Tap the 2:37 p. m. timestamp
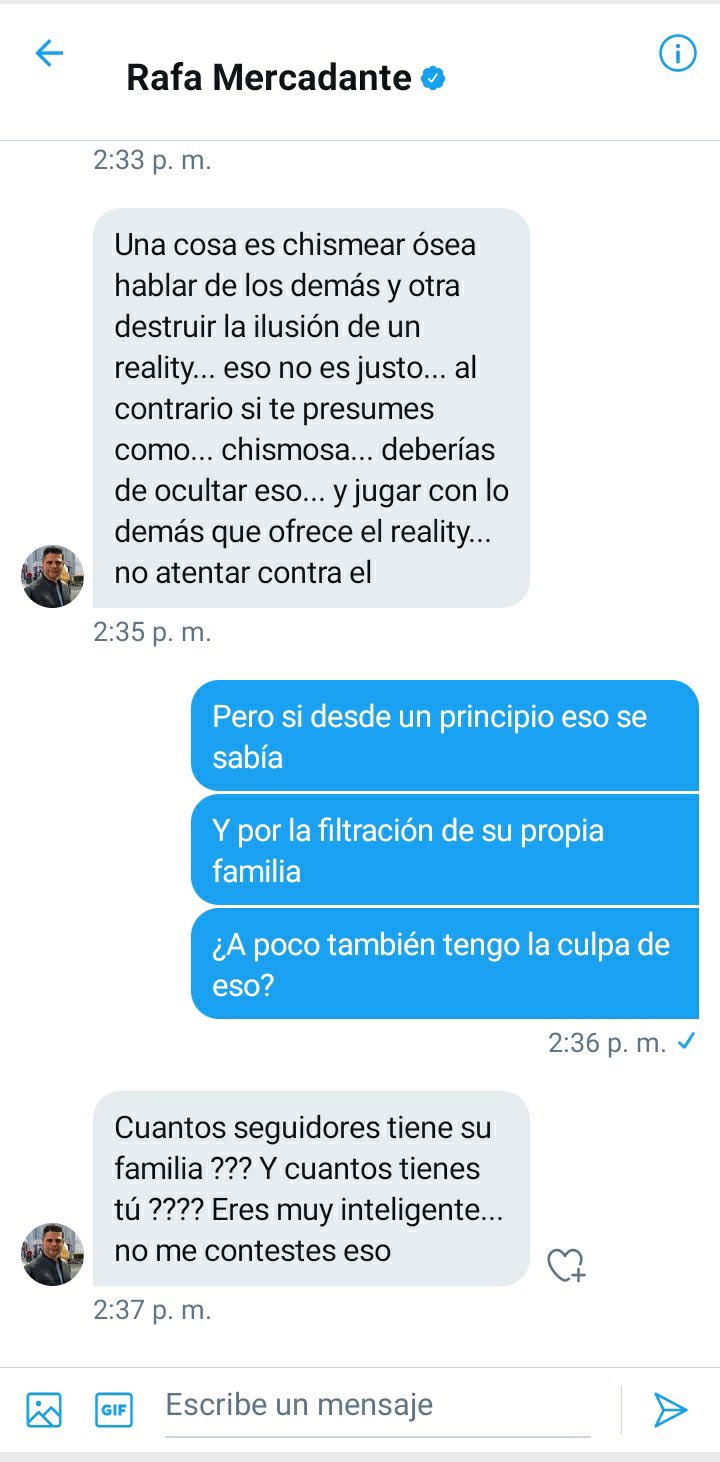720x1462 pixels. point(152,1310)
